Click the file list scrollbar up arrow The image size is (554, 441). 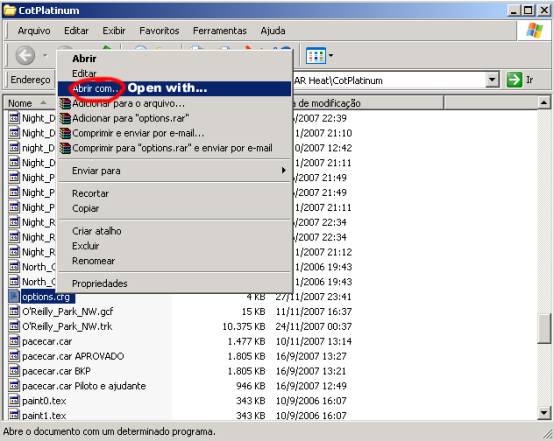click(x=544, y=103)
